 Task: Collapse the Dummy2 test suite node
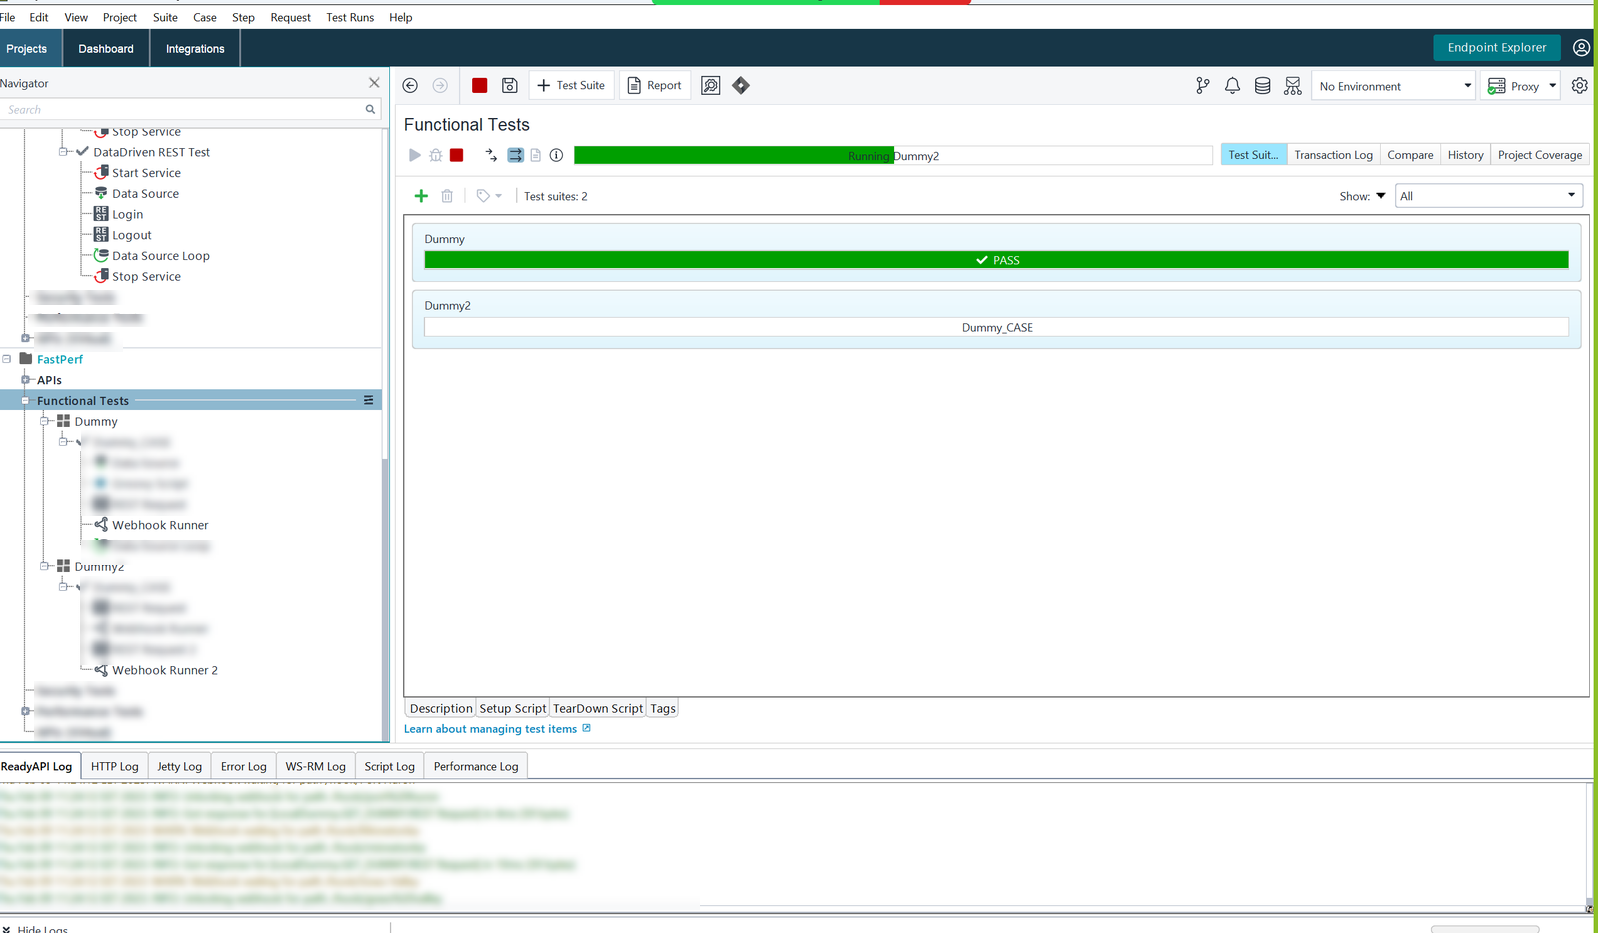pyautogui.click(x=45, y=566)
